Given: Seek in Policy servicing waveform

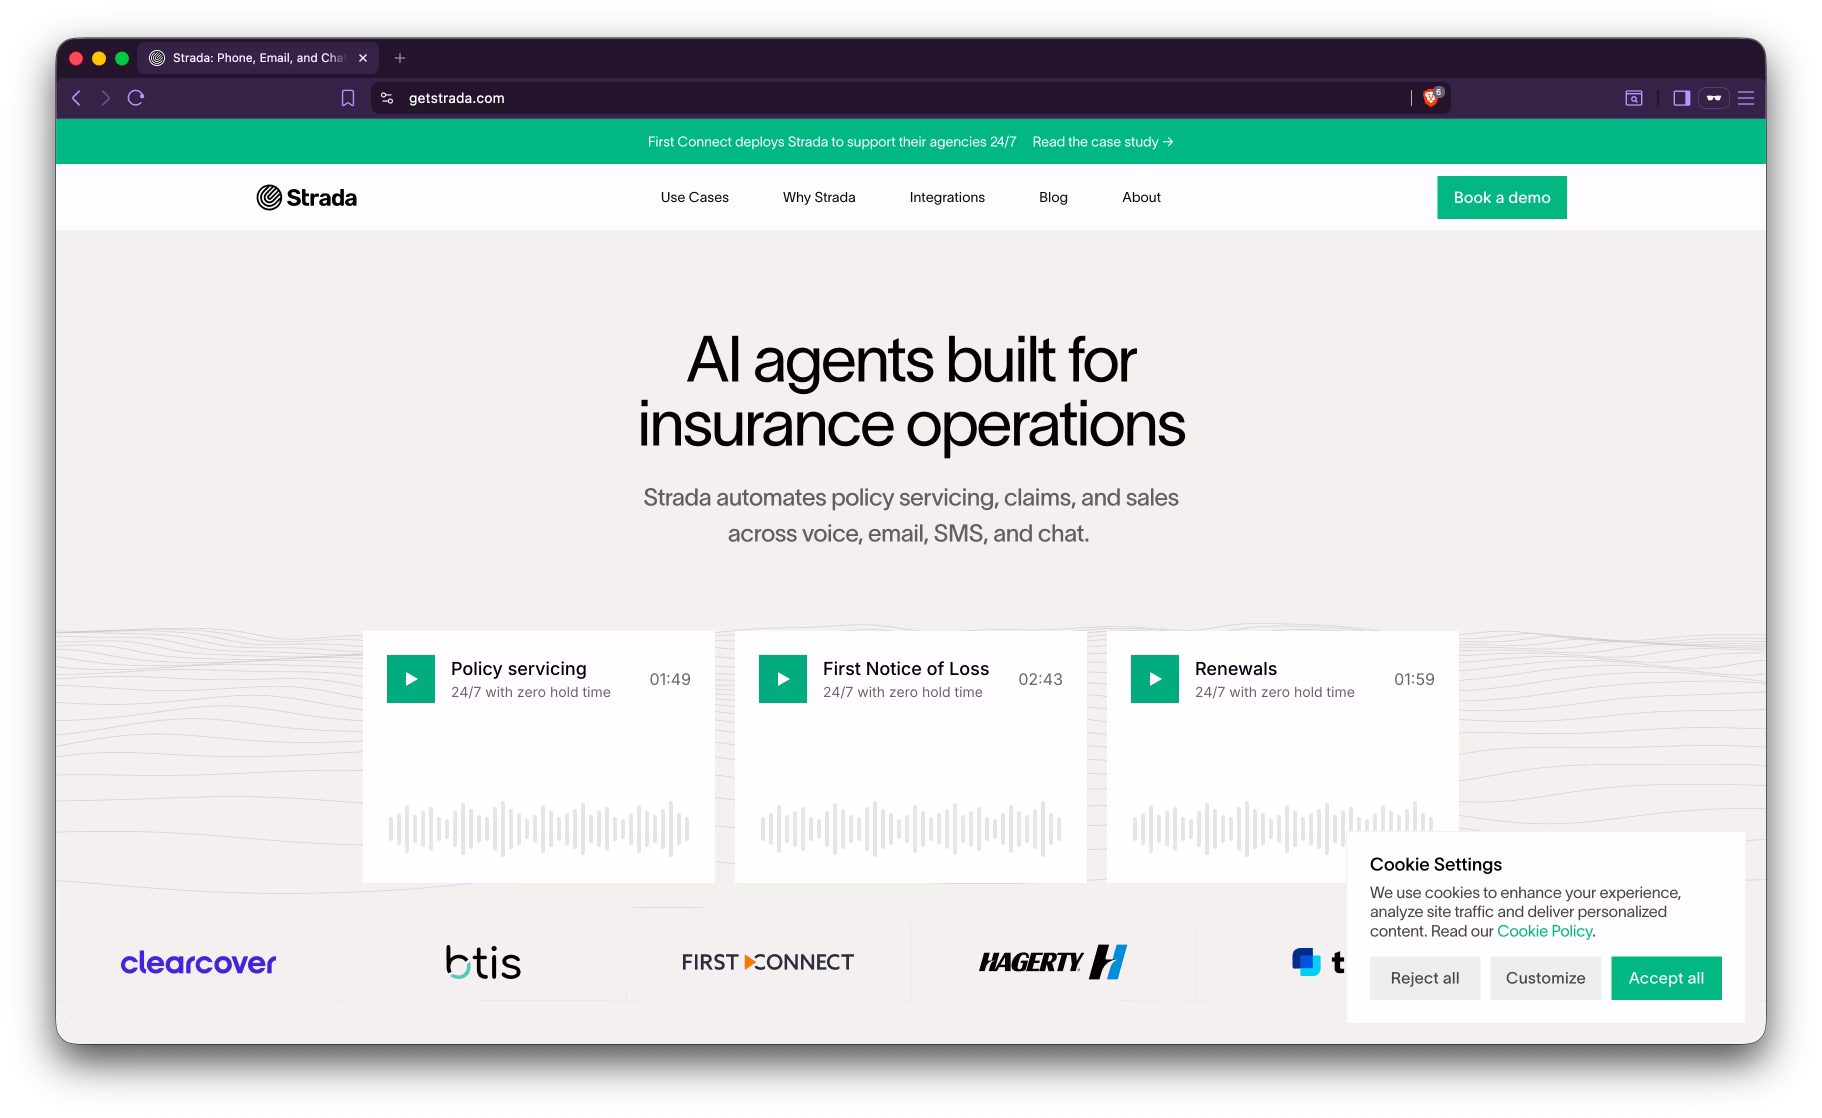Looking at the screenshot, I should coord(539,828).
